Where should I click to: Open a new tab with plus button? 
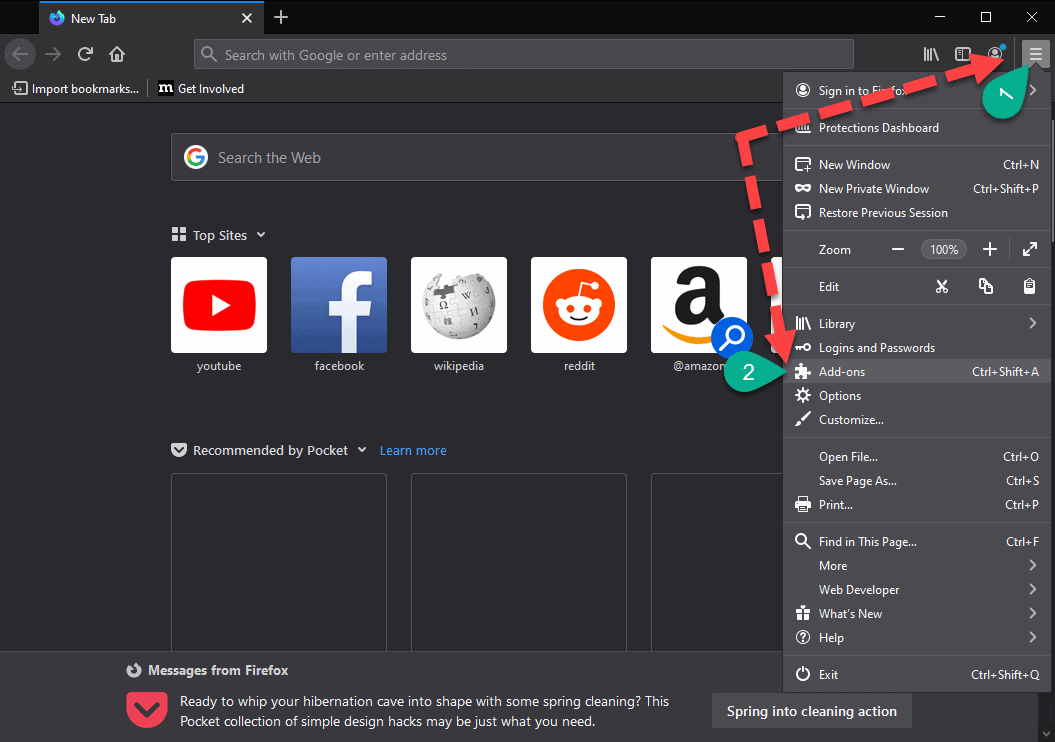(x=281, y=17)
